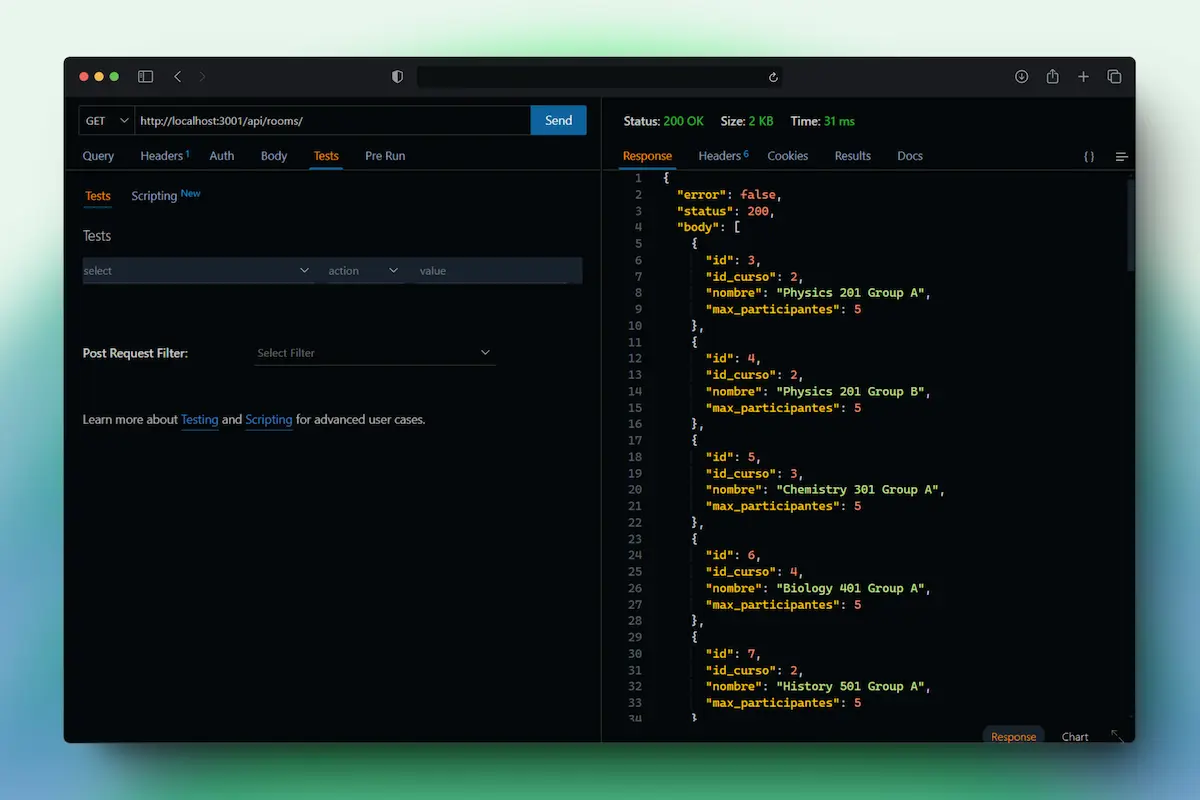Open response Headers tab

coord(723,156)
